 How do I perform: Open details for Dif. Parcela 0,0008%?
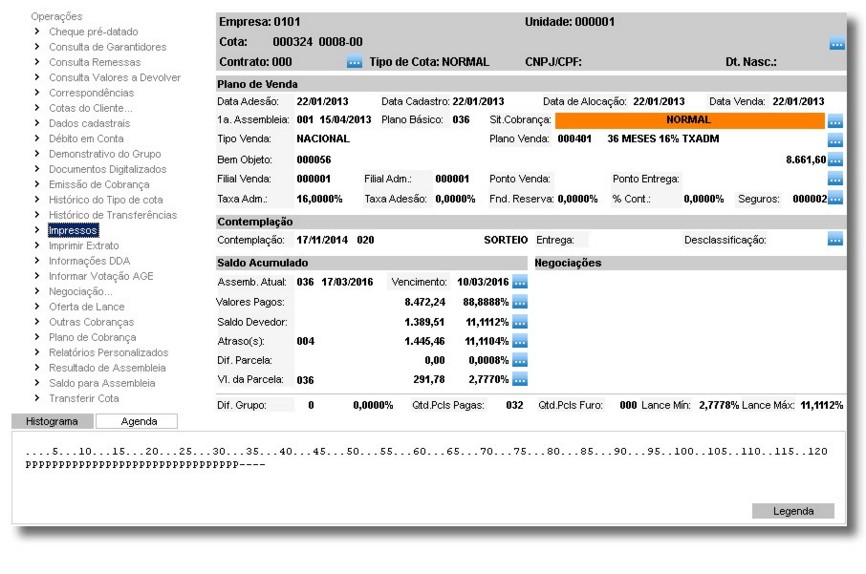(x=520, y=360)
